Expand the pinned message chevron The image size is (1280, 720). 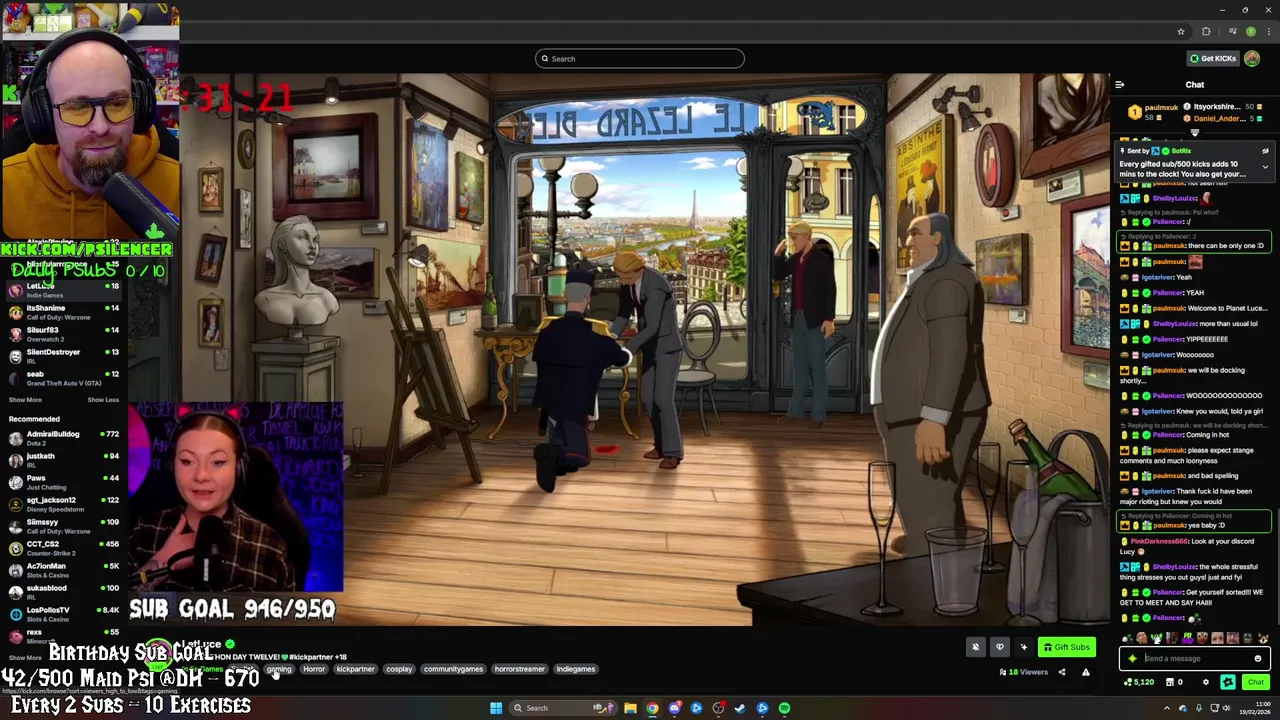coord(1265,167)
